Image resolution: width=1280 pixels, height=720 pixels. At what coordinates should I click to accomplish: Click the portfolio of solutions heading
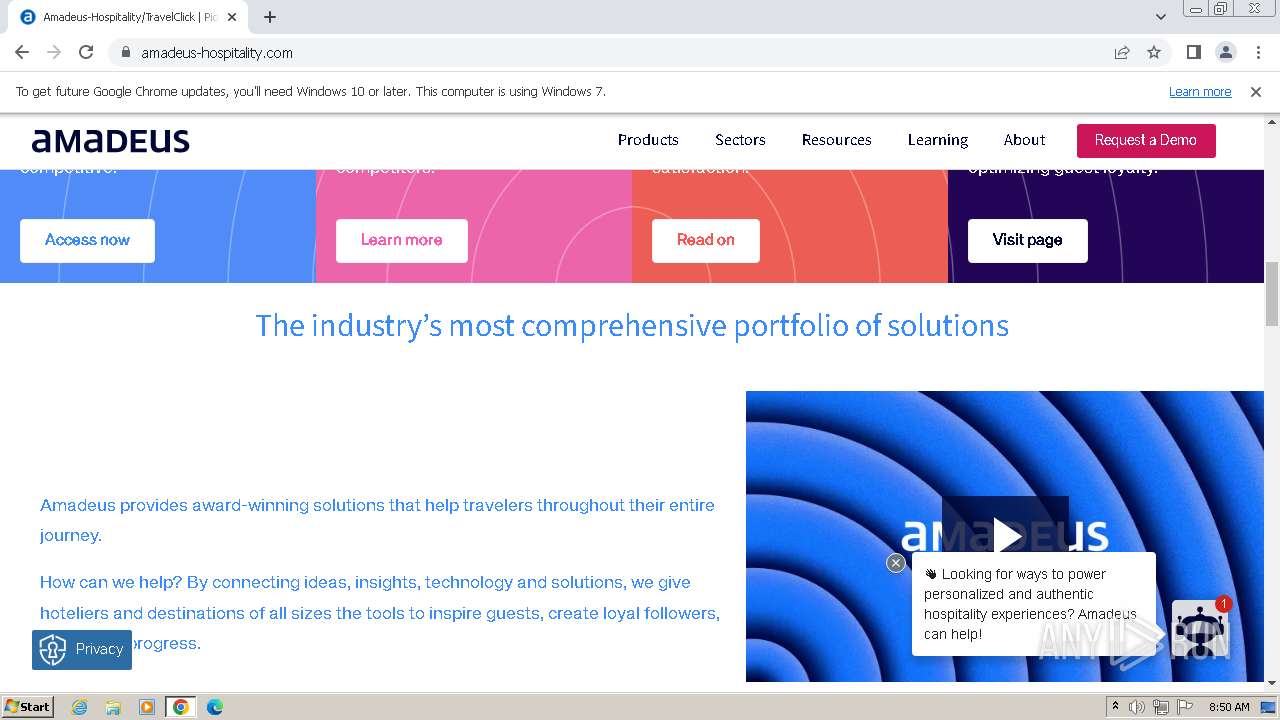pos(632,326)
